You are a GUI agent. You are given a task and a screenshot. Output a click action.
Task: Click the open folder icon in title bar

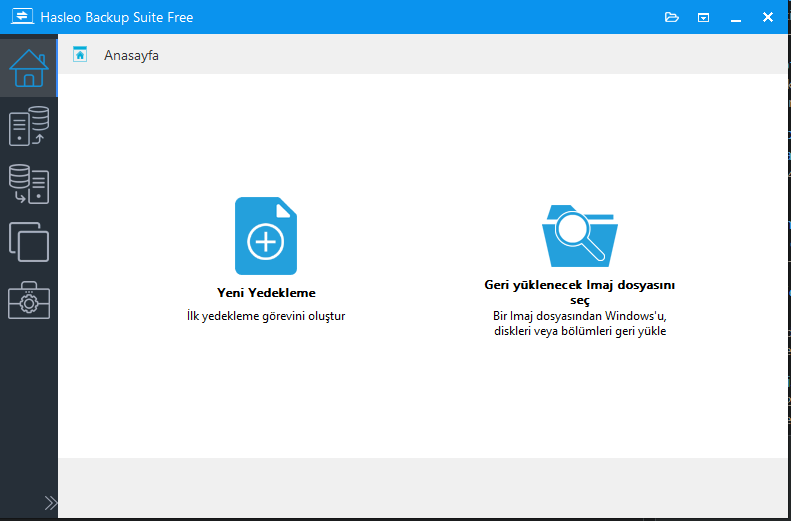(671, 17)
